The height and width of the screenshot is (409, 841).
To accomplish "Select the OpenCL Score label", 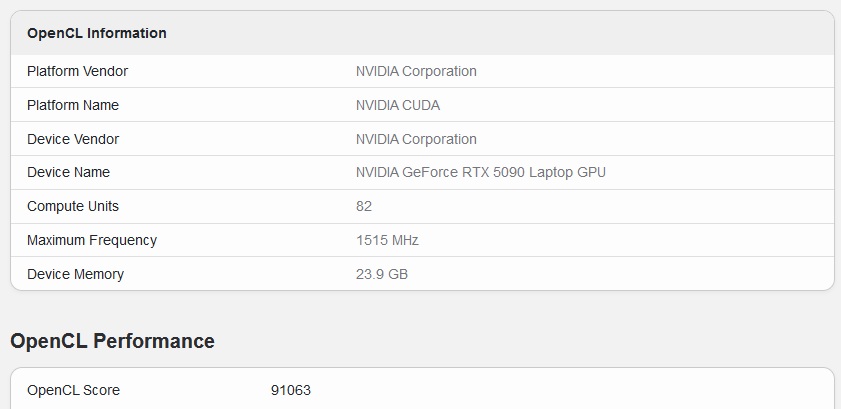I will [x=73, y=390].
